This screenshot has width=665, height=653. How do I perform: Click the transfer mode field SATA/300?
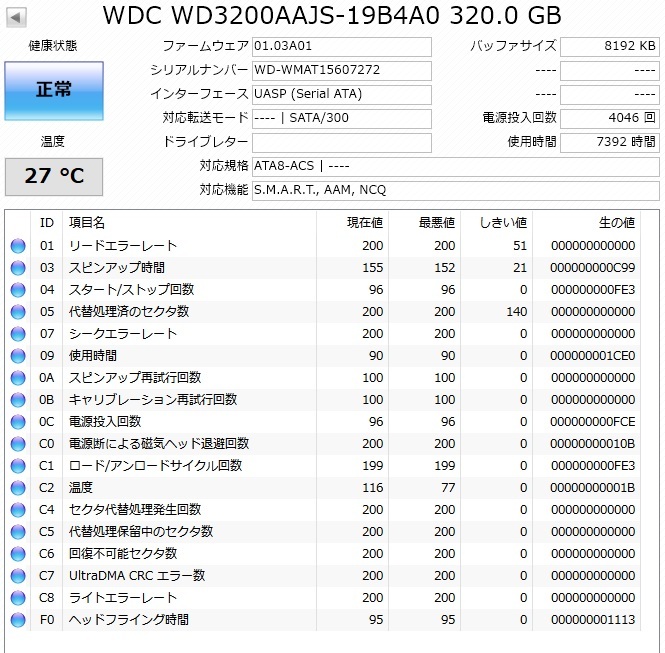coord(342,118)
